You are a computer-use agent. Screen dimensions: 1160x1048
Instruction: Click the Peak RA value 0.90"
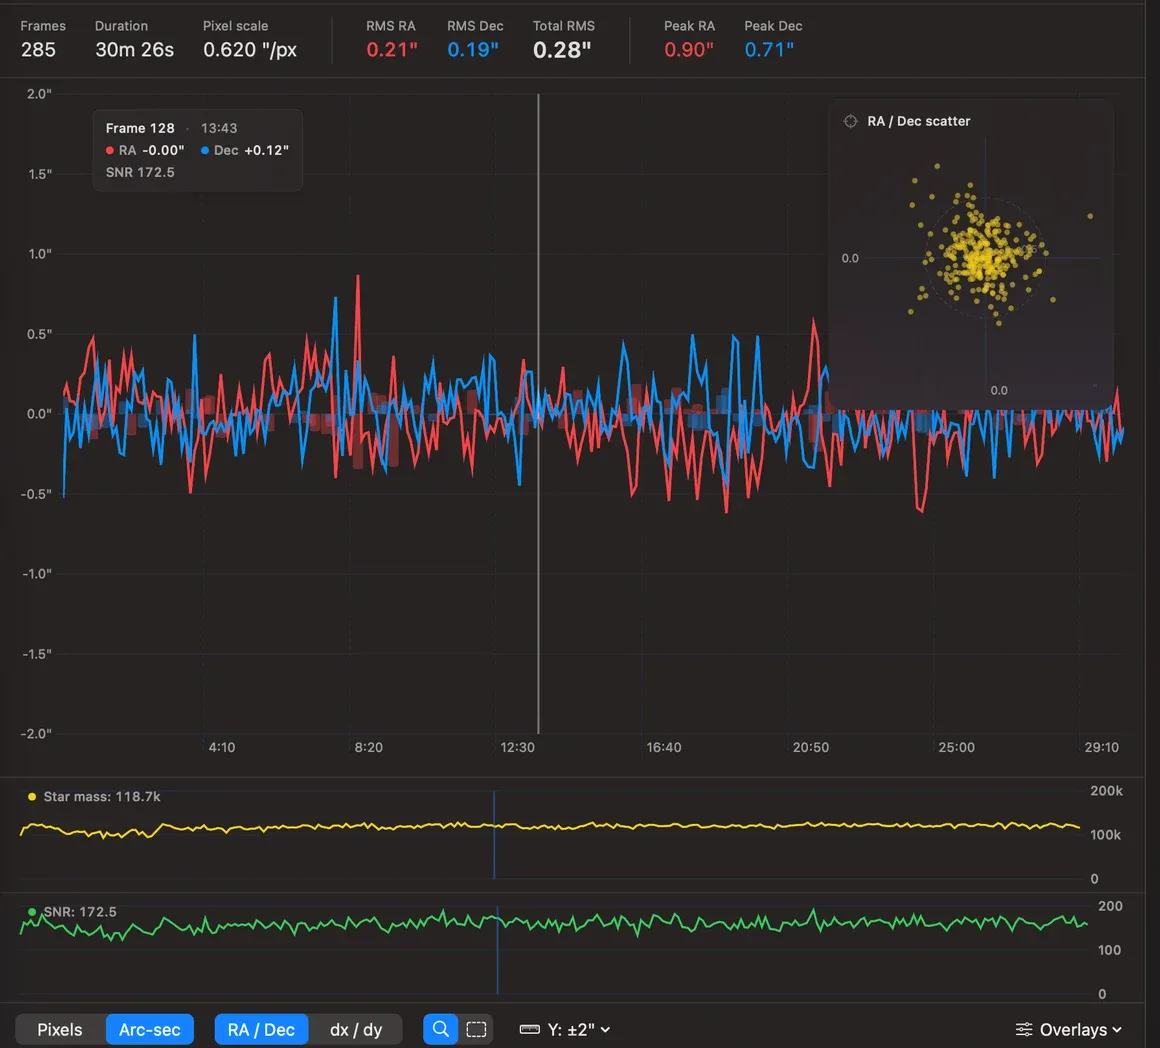pos(689,50)
